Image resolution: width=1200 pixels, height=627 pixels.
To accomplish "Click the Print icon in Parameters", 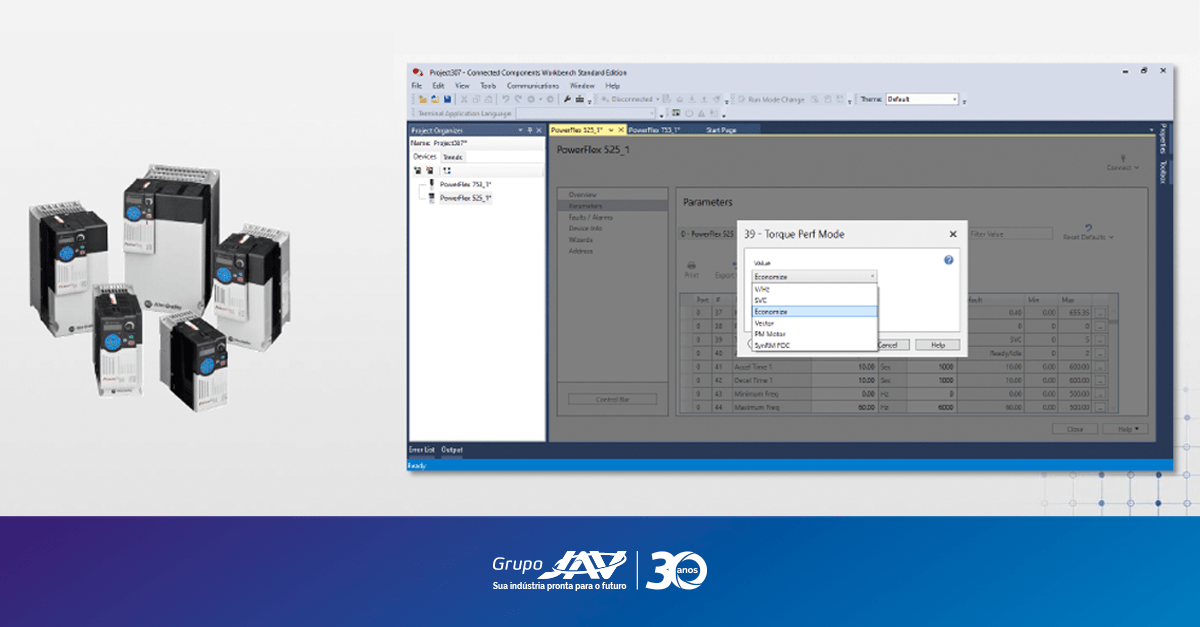I will [x=691, y=268].
